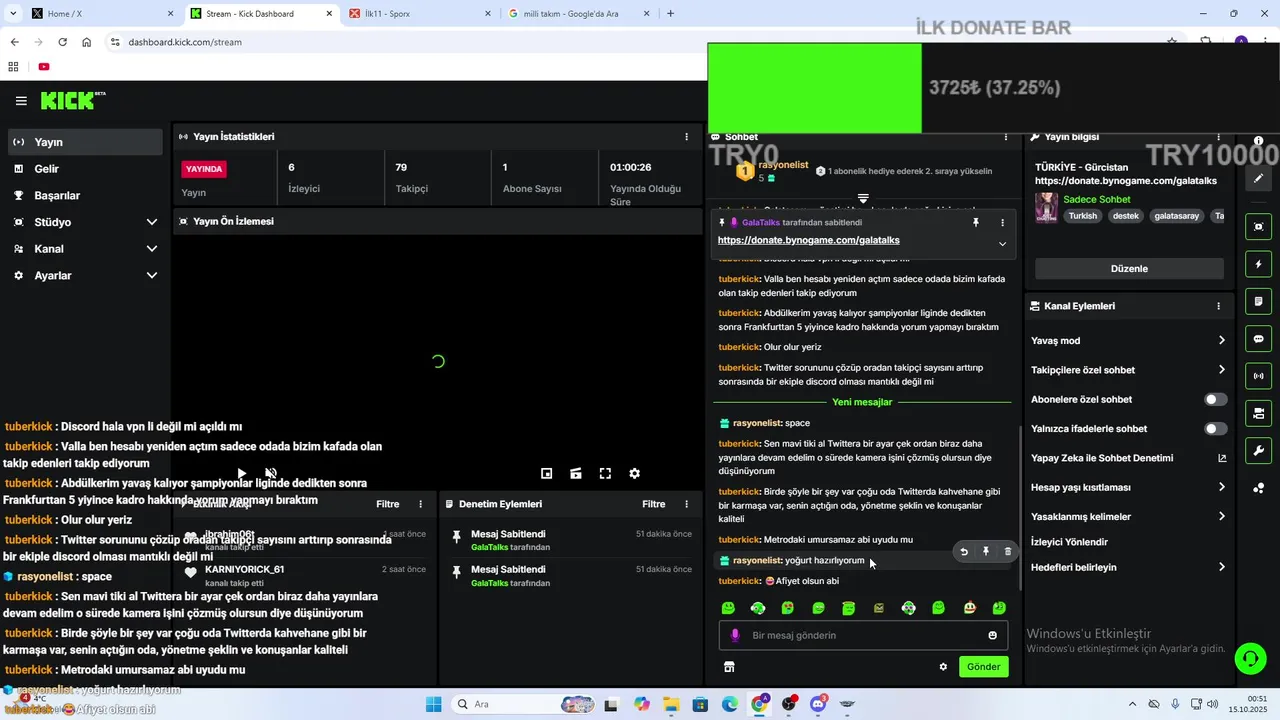Open the chat shop icon below input
The height and width of the screenshot is (720, 1280).
[729, 667]
